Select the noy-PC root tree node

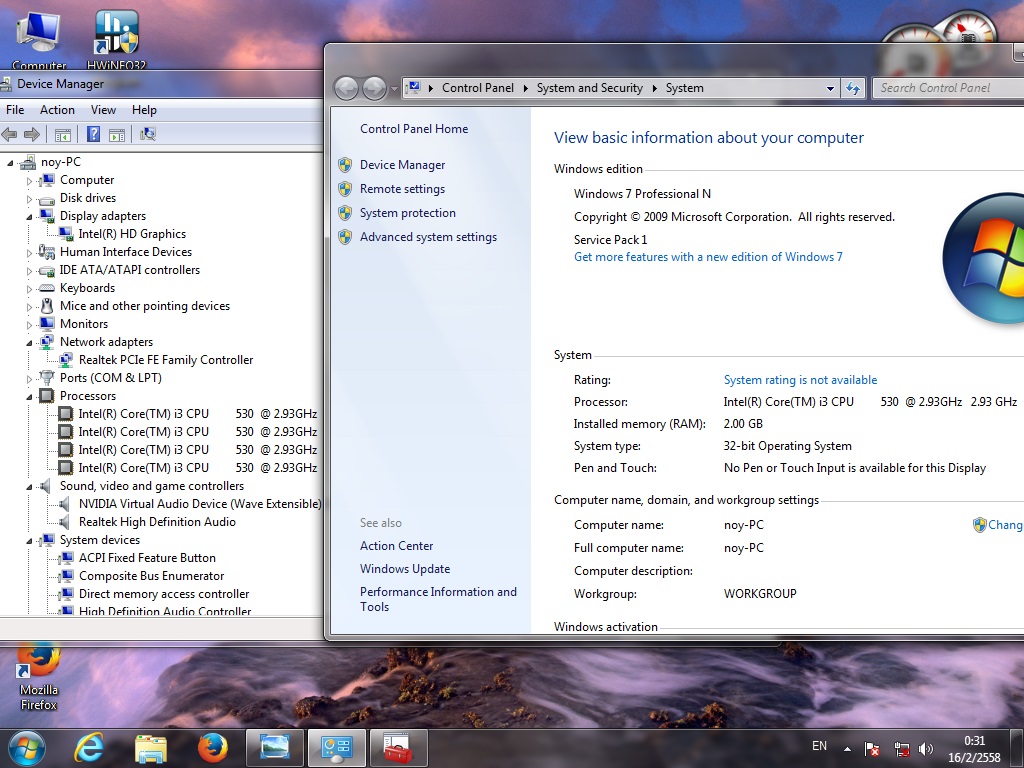tap(61, 162)
